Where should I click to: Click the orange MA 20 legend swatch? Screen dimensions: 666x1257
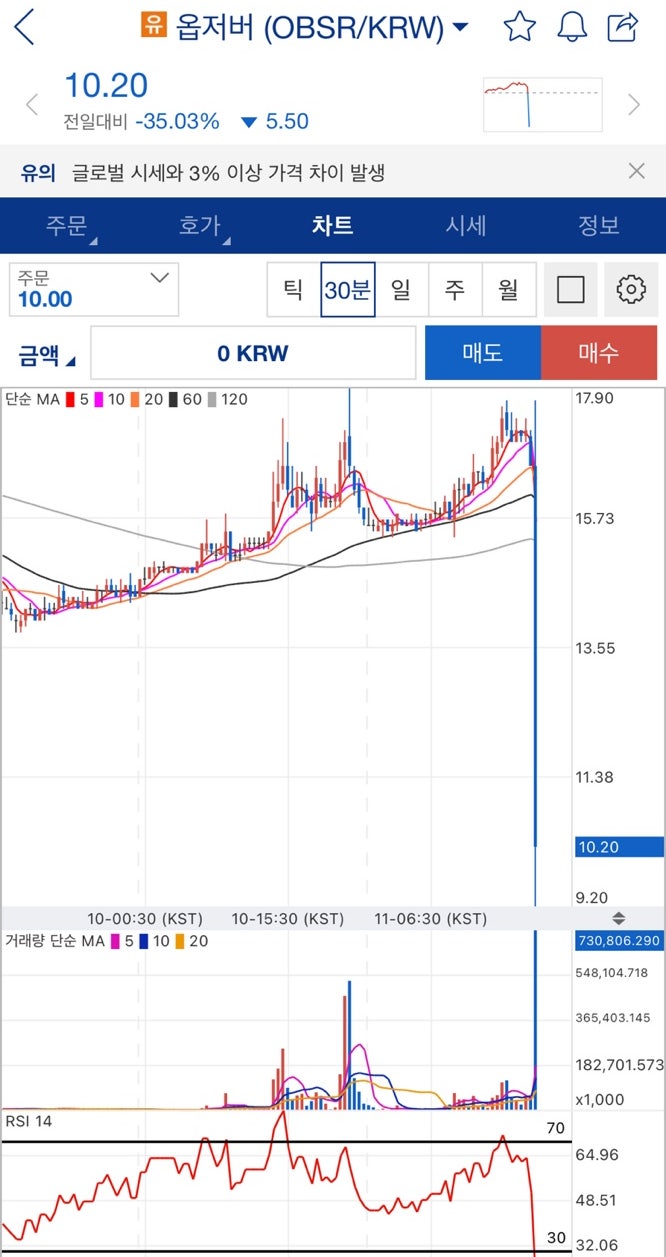pos(136,399)
